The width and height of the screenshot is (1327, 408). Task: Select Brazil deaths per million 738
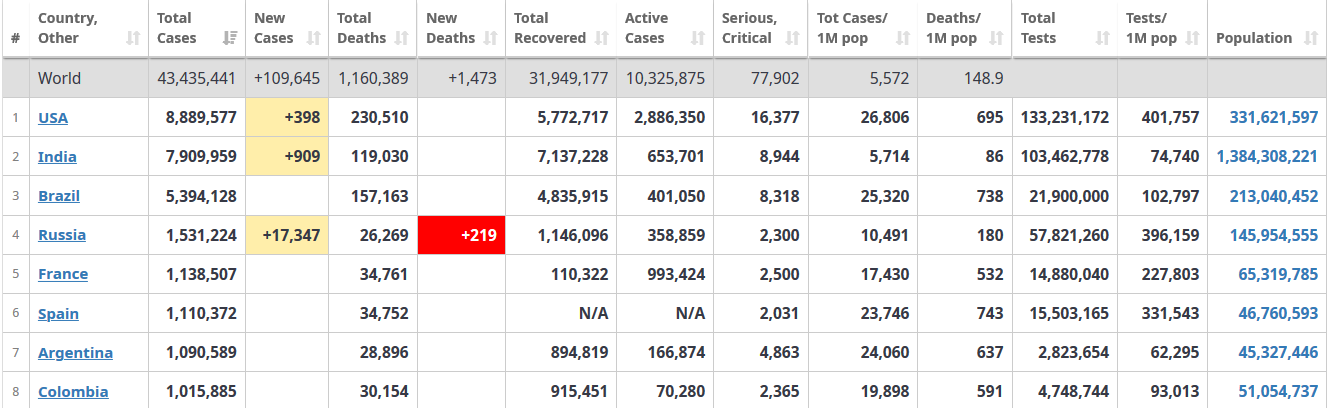(x=990, y=195)
